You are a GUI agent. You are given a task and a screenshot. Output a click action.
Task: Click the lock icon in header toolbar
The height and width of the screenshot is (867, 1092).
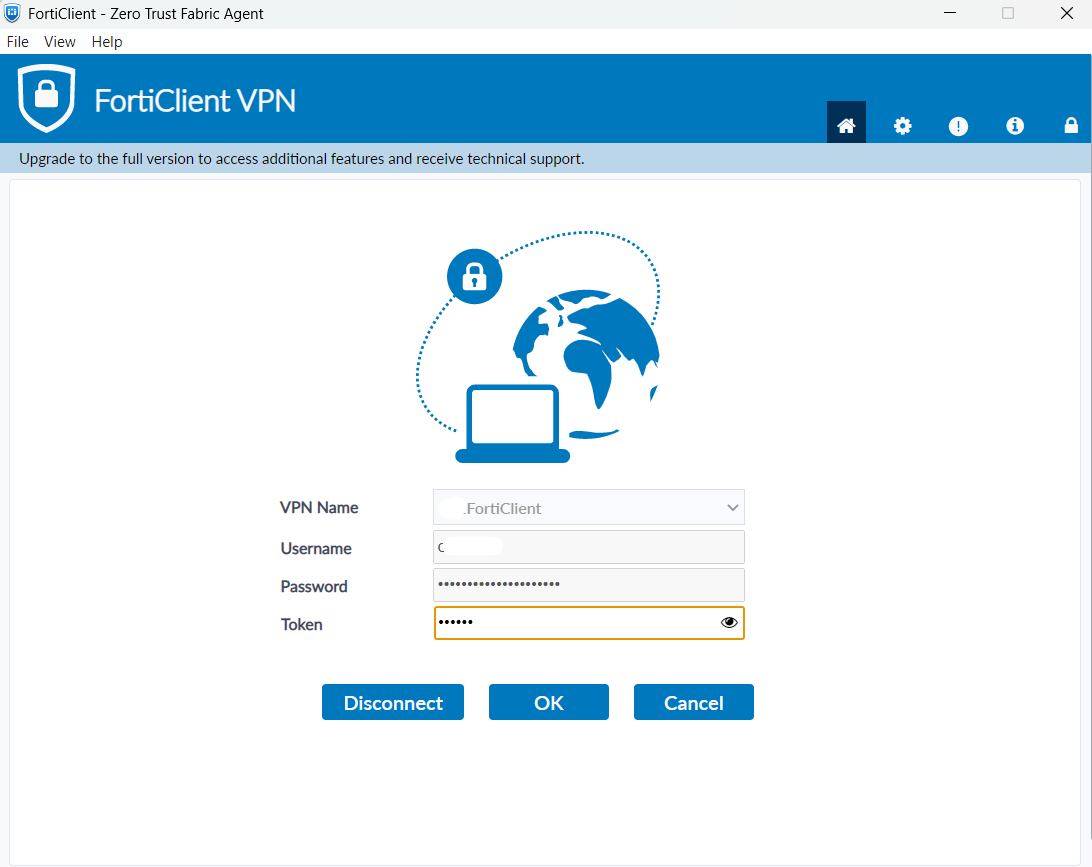pyautogui.click(x=1071, y=125)
